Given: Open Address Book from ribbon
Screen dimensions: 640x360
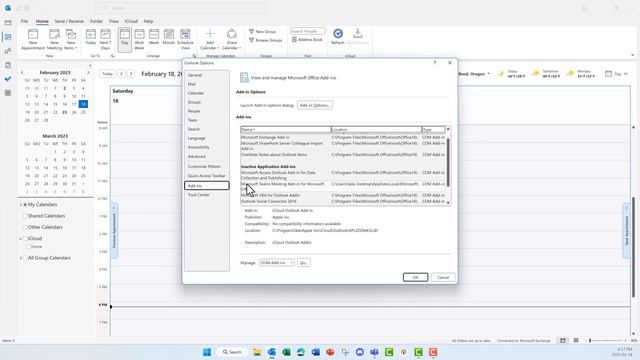Looking at the screenshot, I should 307,40.
